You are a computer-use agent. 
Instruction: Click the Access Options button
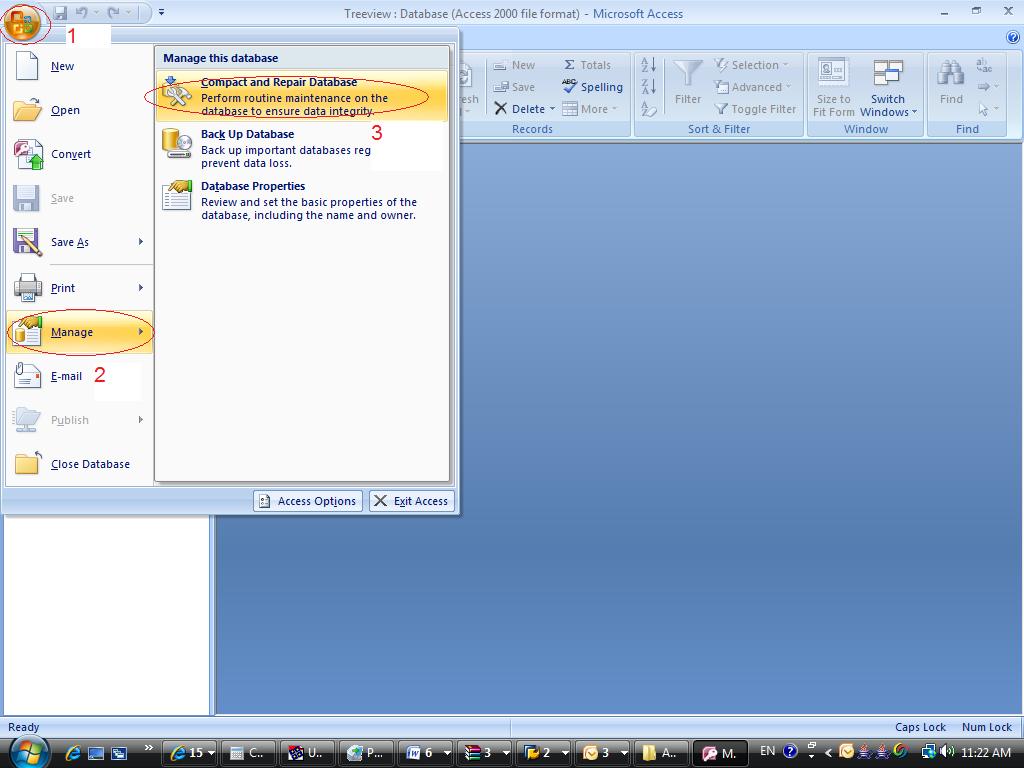[x=308, y=501]
